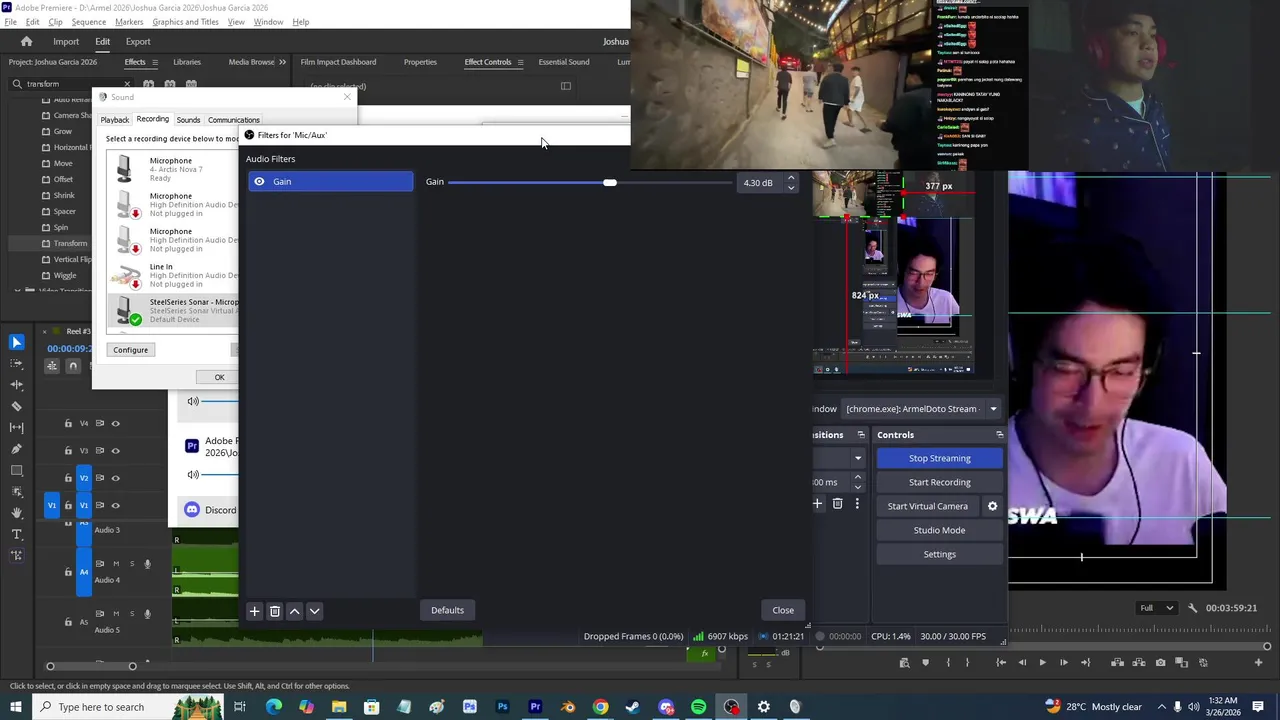Undock the OBS Controls panel
This screenshot has width=1280, height=720.
pyautogui.click(x=999, y=435)
